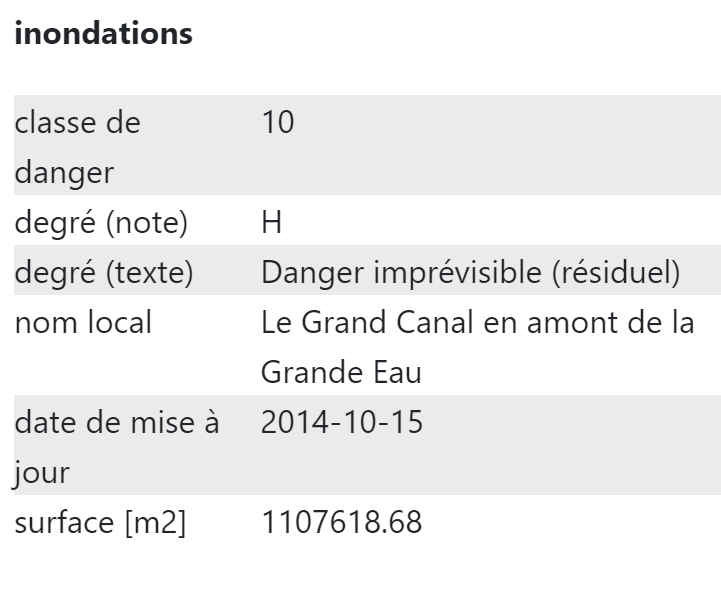Image resolution: width=721 pixels, height=597 pixels.
Task: Click the Grande Eau text line
Action: [341, 372]
